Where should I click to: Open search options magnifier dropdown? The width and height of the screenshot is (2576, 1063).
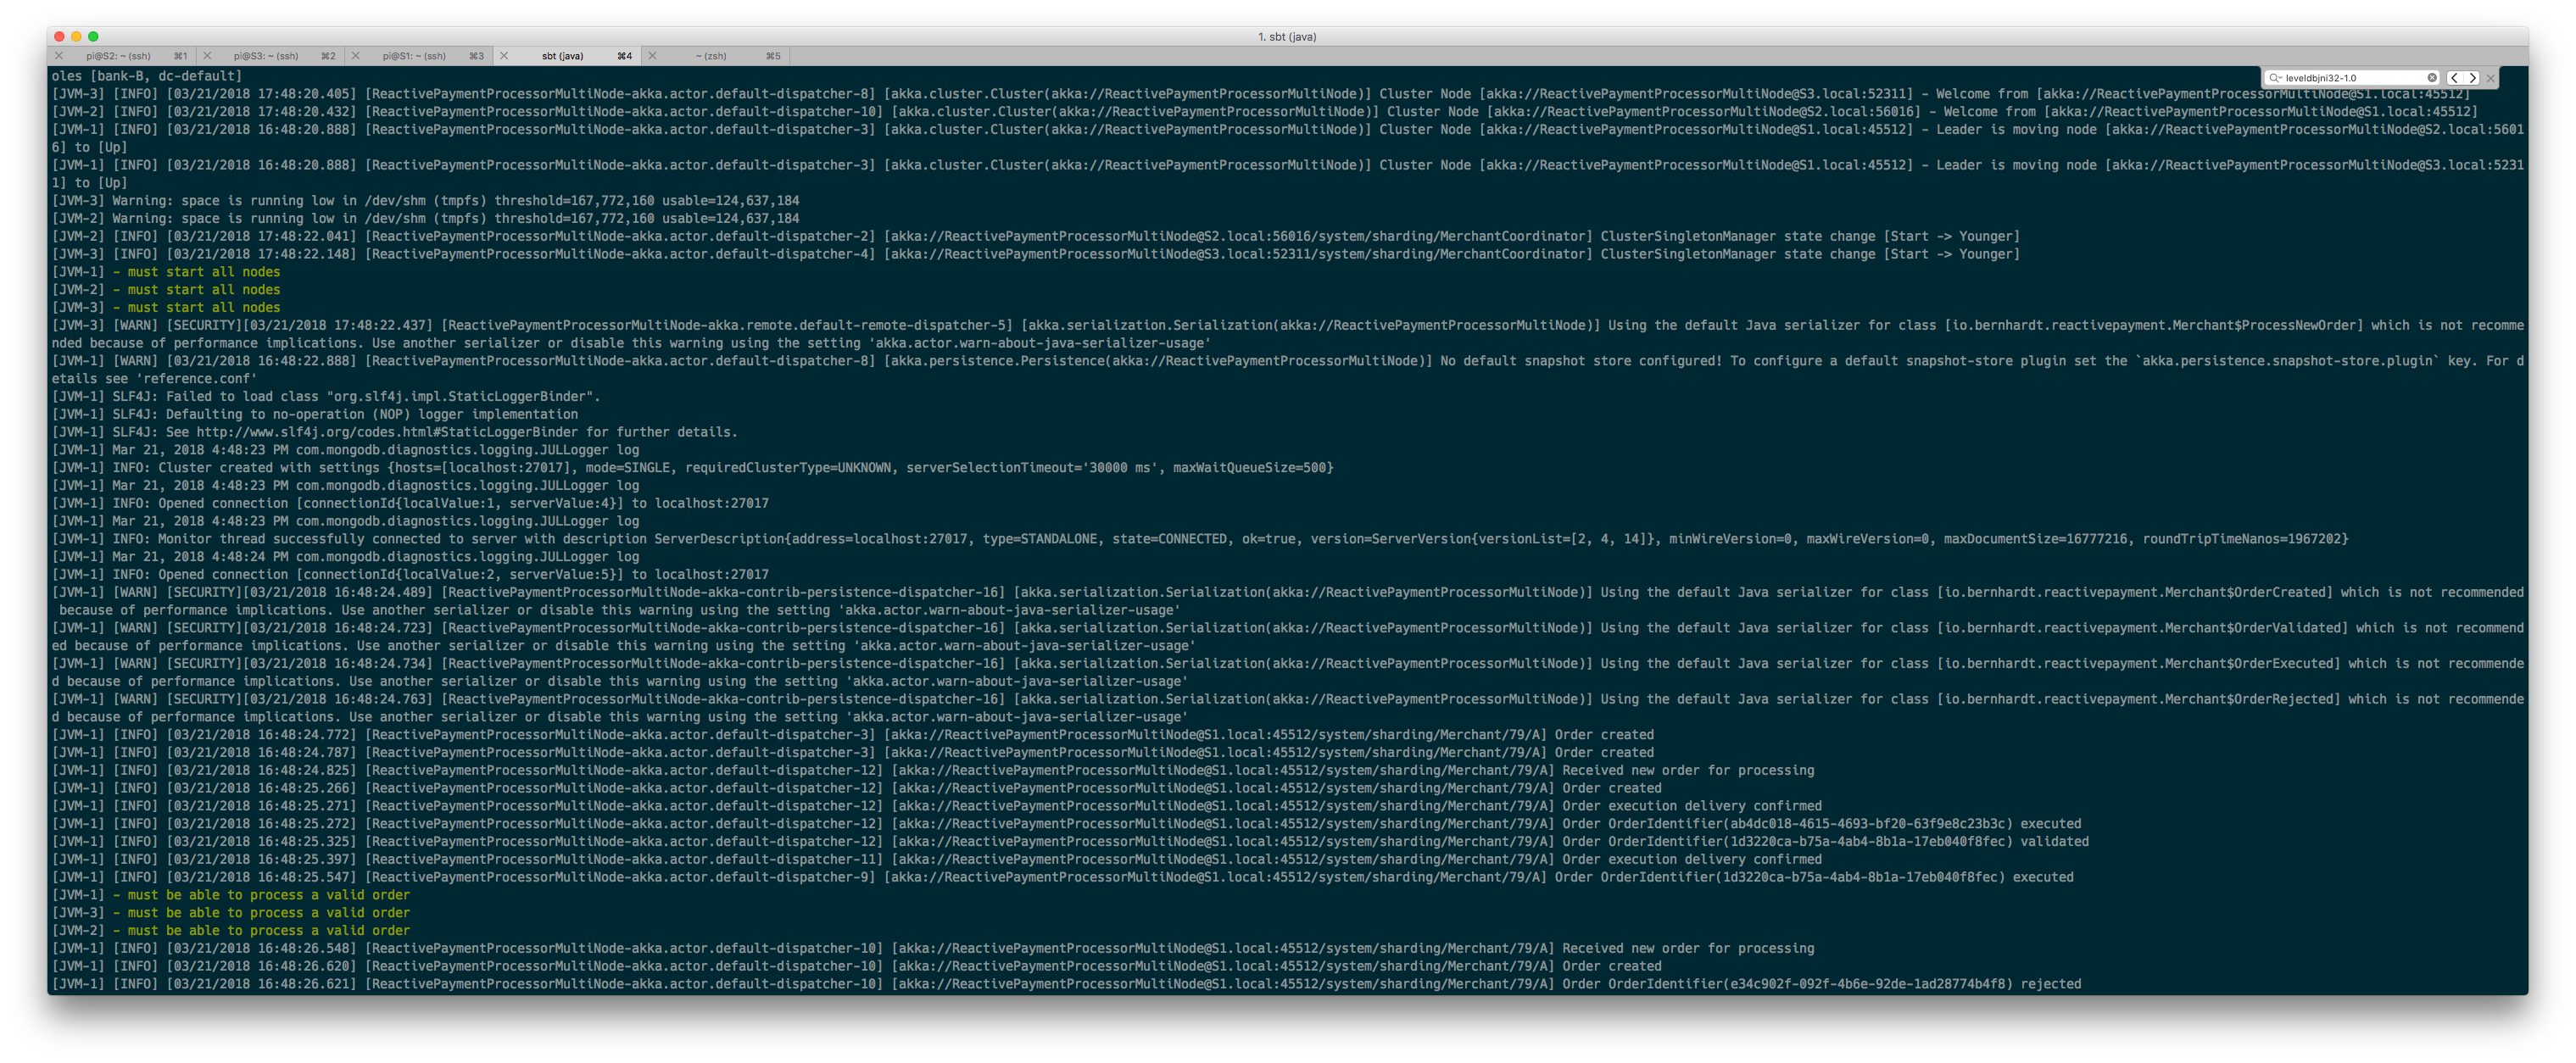(x=2276, y=78)
